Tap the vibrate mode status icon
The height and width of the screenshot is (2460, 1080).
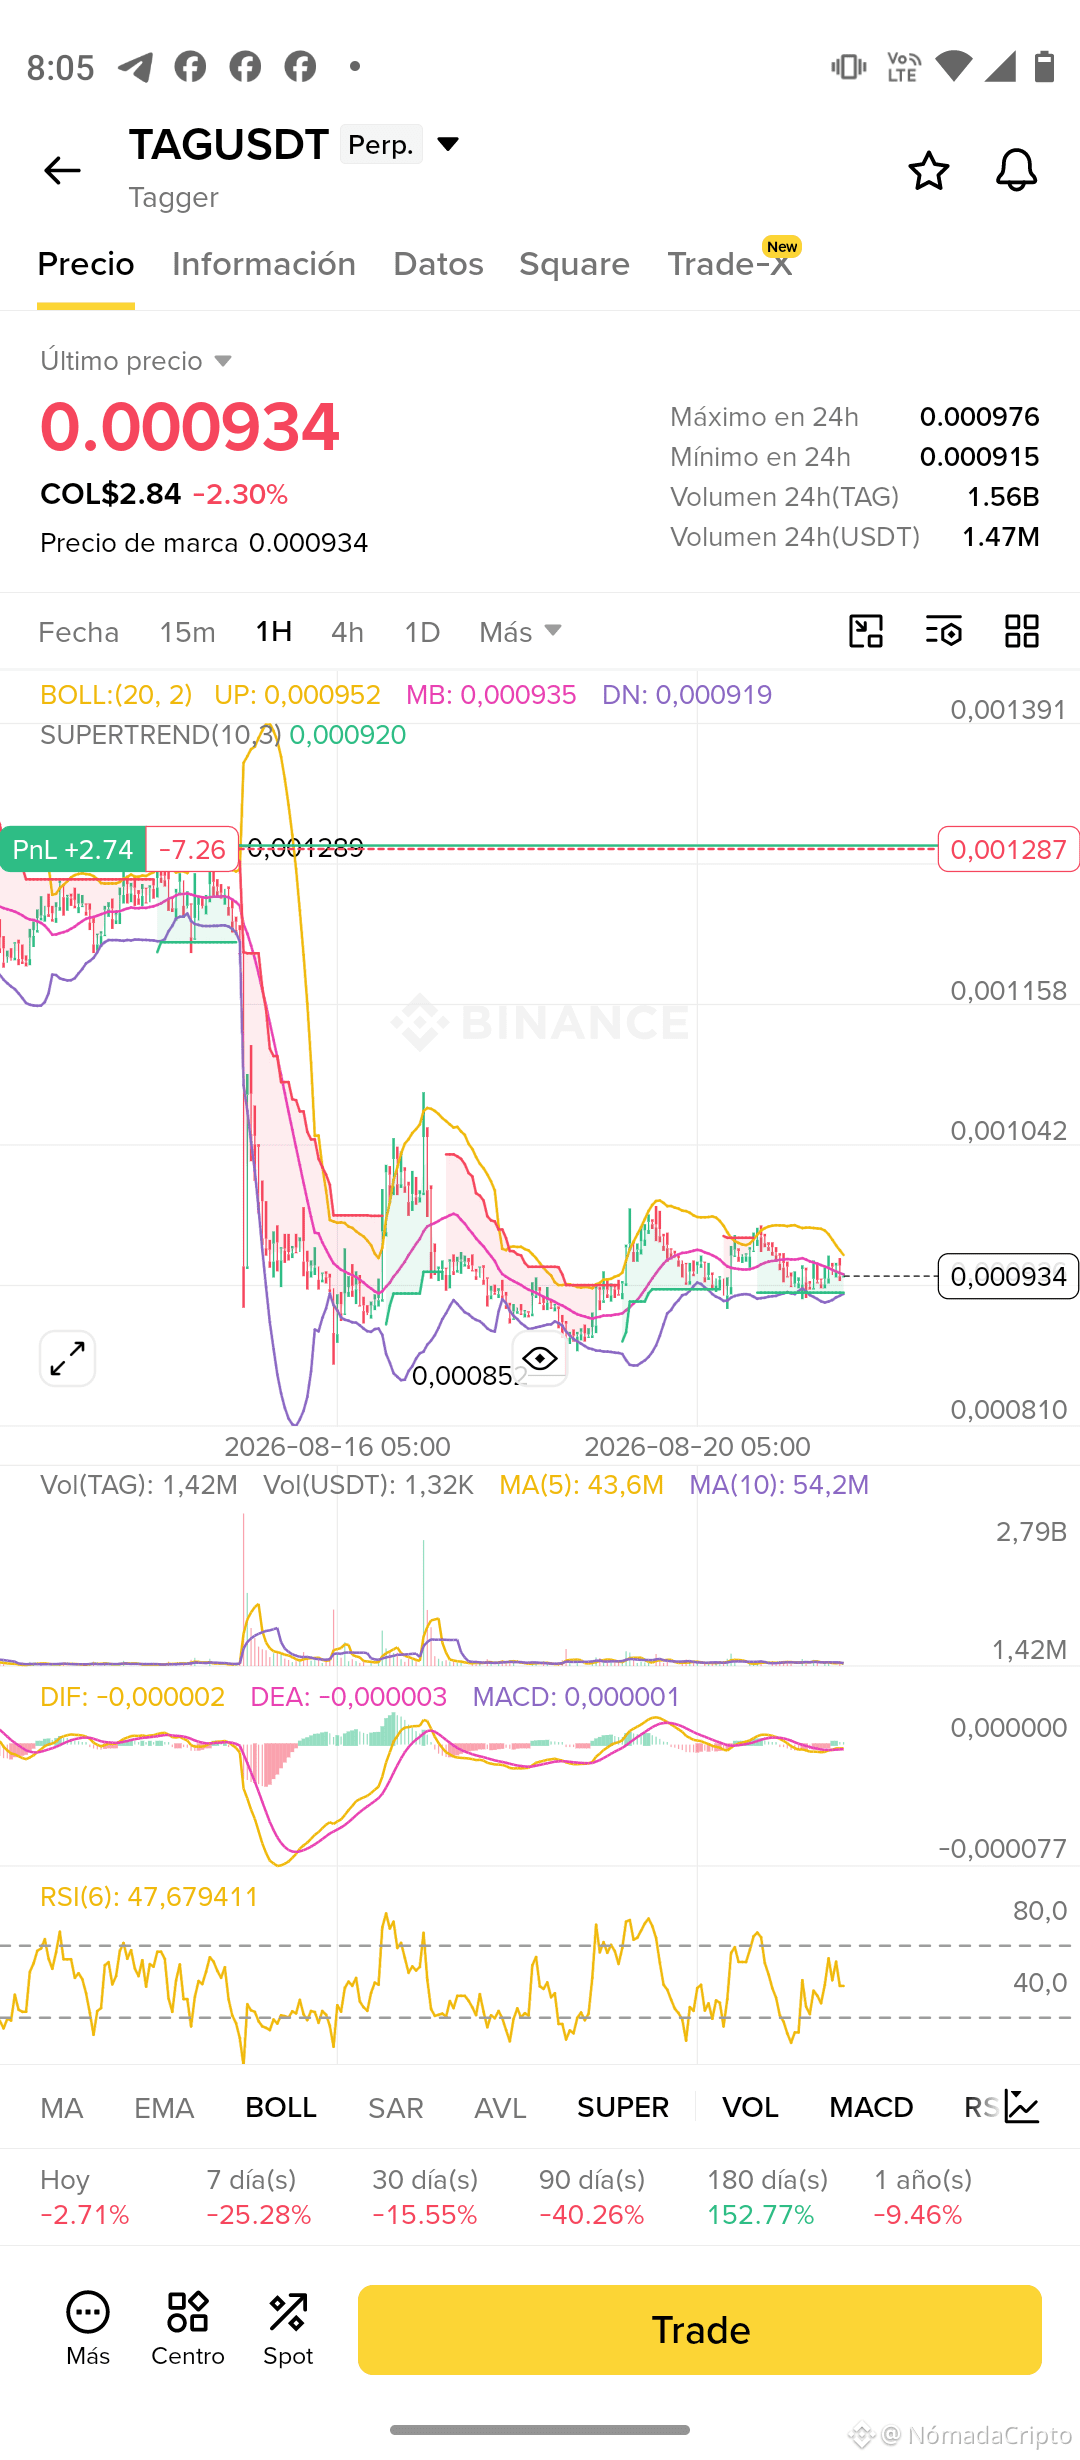(x=848, y=67)
